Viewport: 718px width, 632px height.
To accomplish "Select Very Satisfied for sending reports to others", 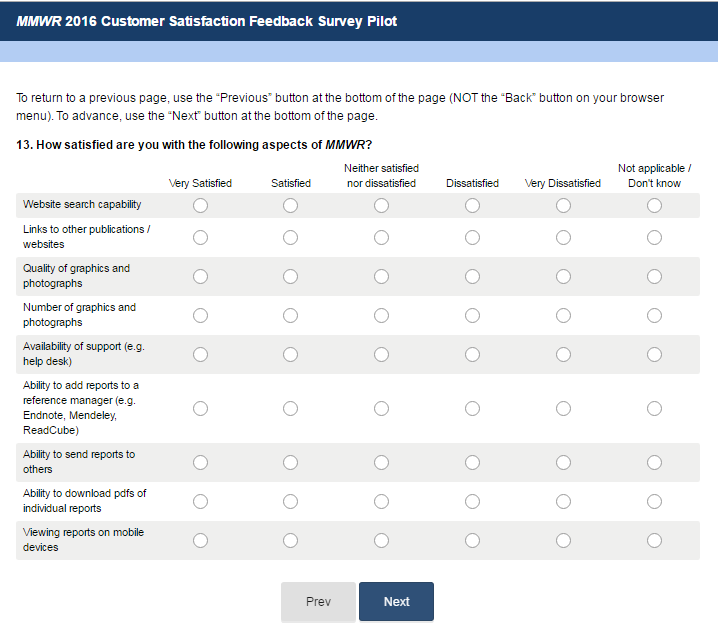I will click(200, 462).
